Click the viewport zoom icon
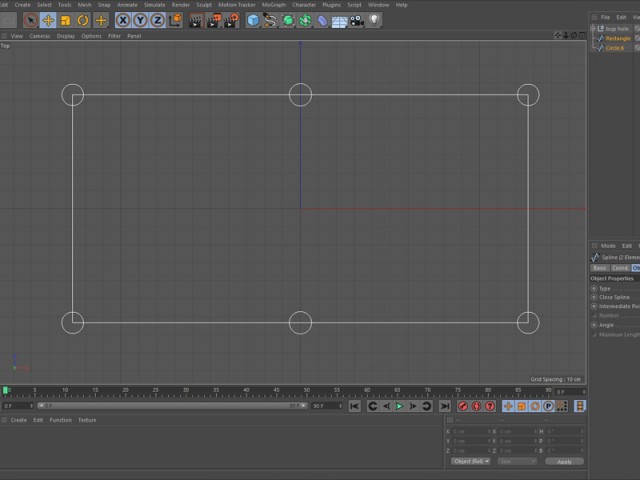 coord(566,36)
